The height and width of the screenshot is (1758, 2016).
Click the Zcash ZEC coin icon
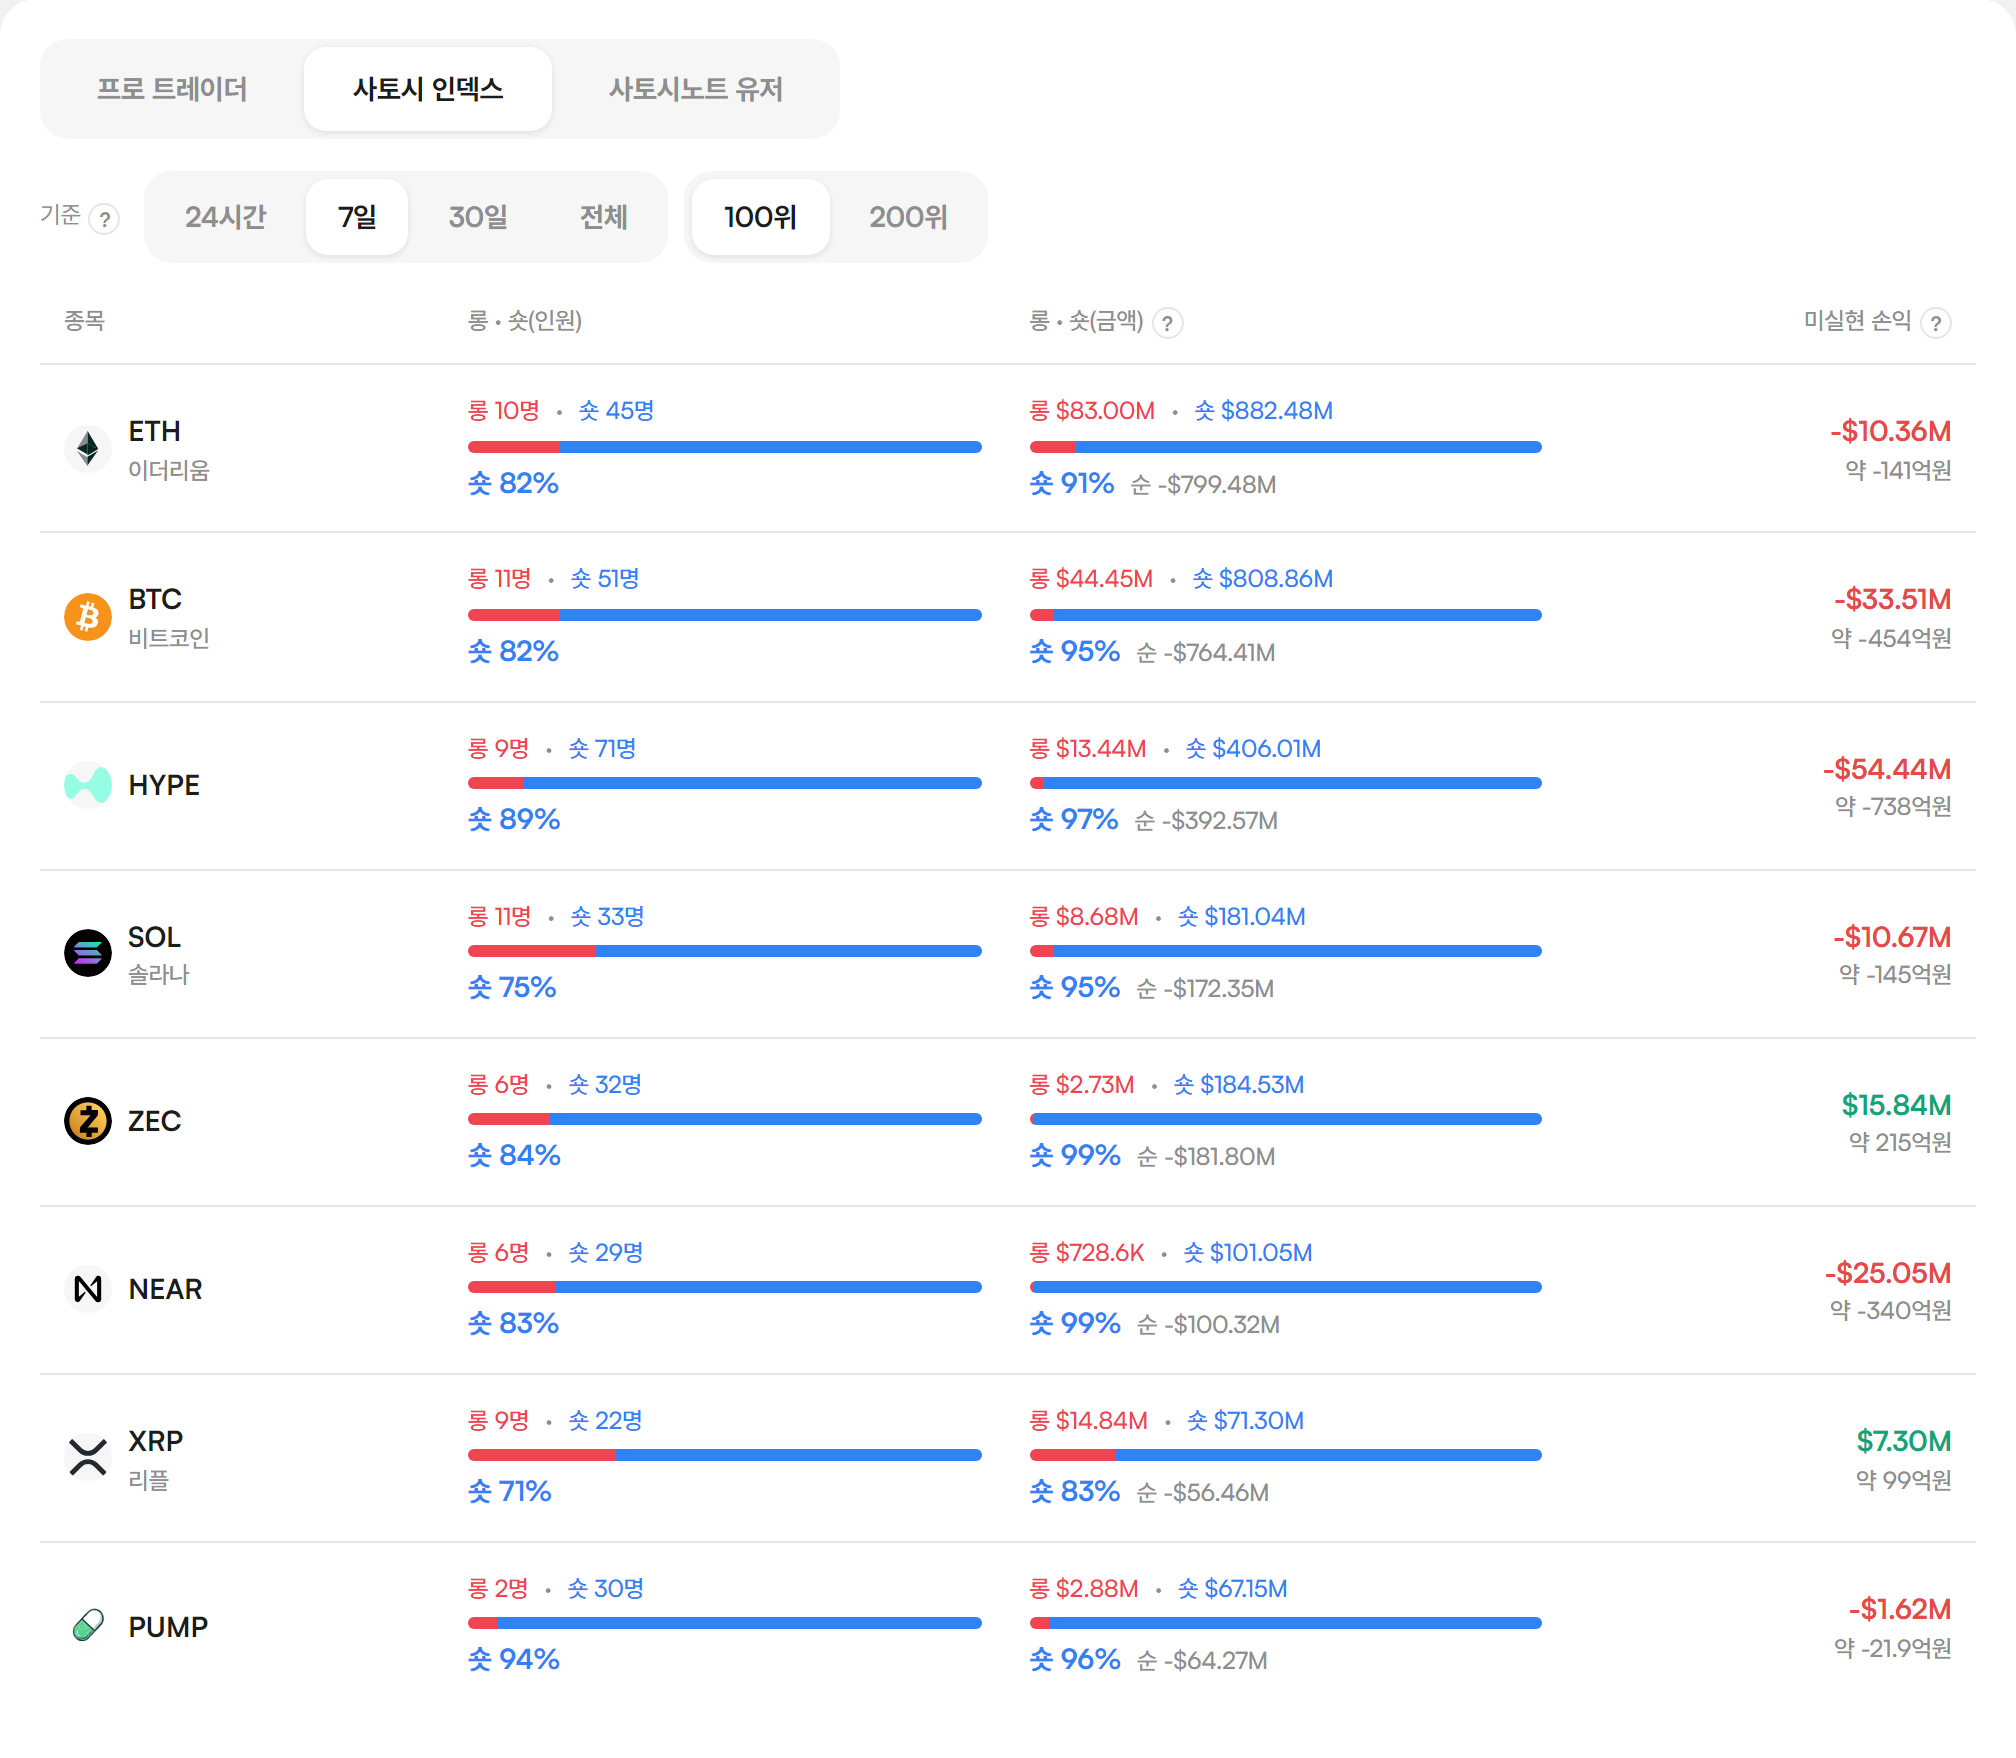(88, 1121)
